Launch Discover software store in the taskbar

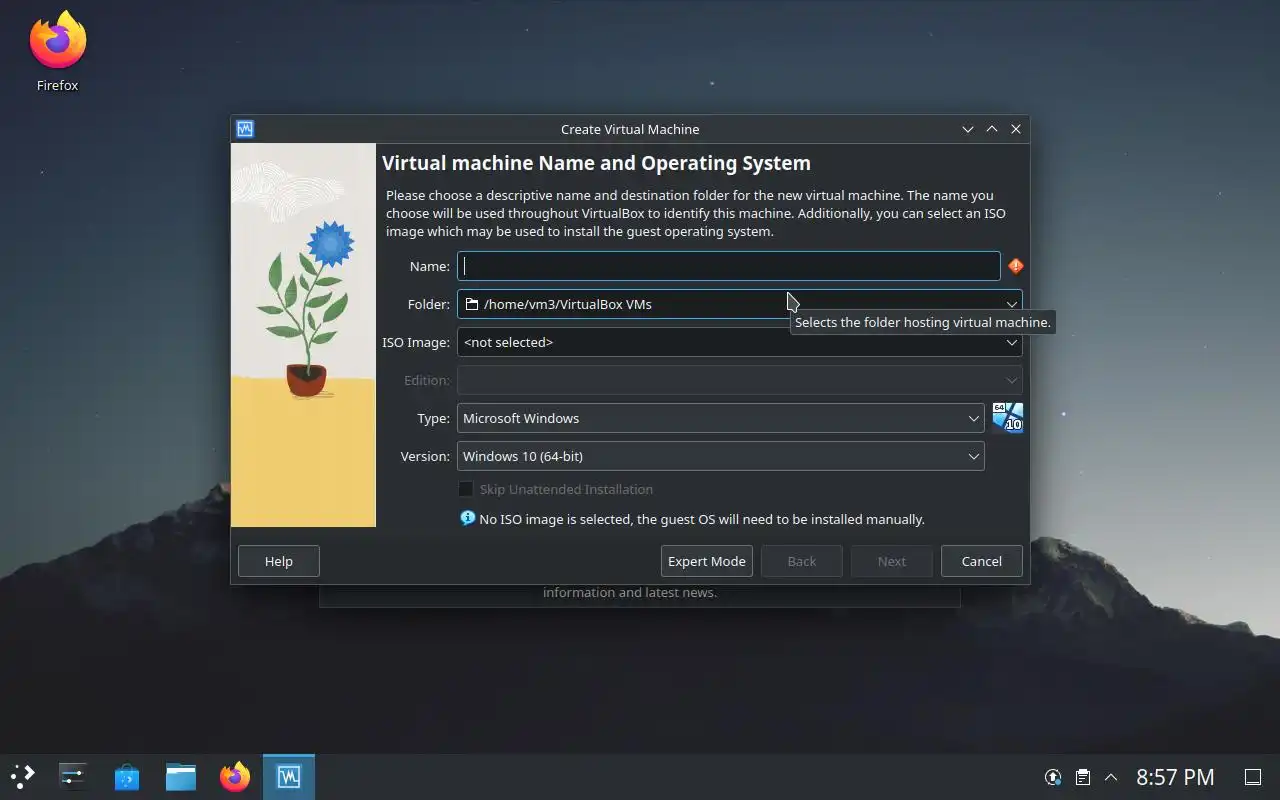point(127,776)
